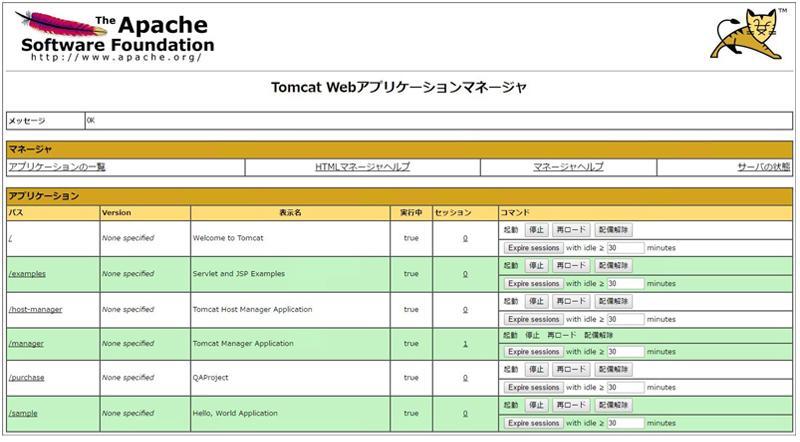The height and width of the screenshot is (442, 800).
Task: Select OK message text
Action: click(90, 121)
